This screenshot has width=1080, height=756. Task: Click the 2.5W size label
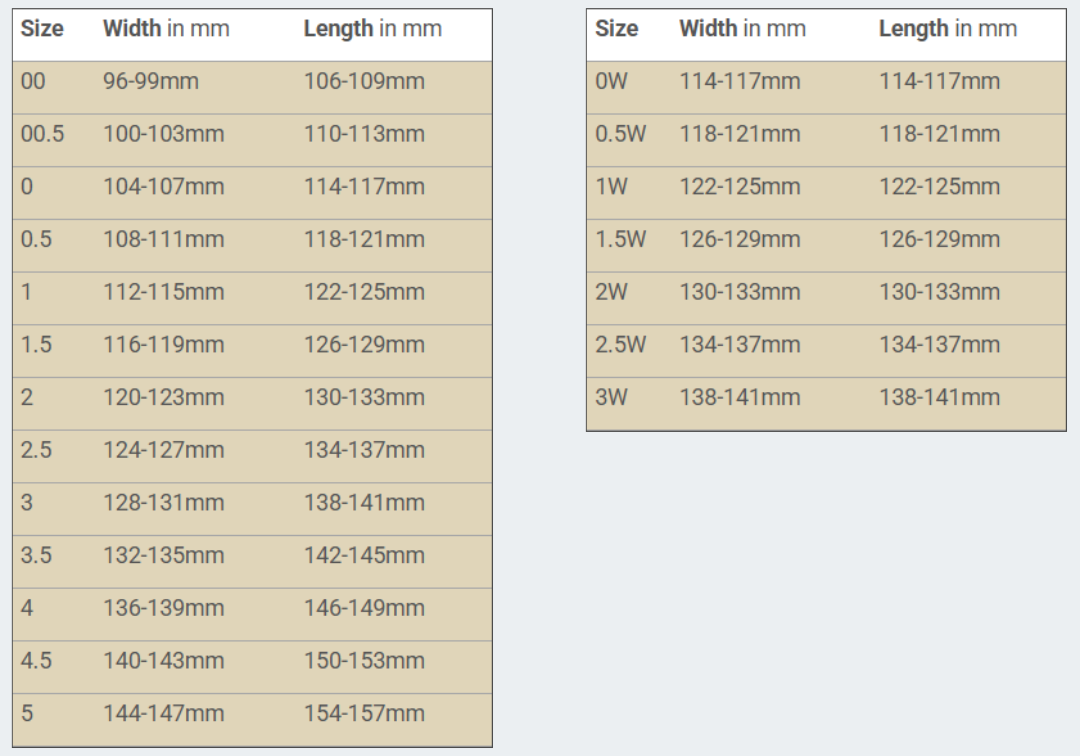point(620,345)
